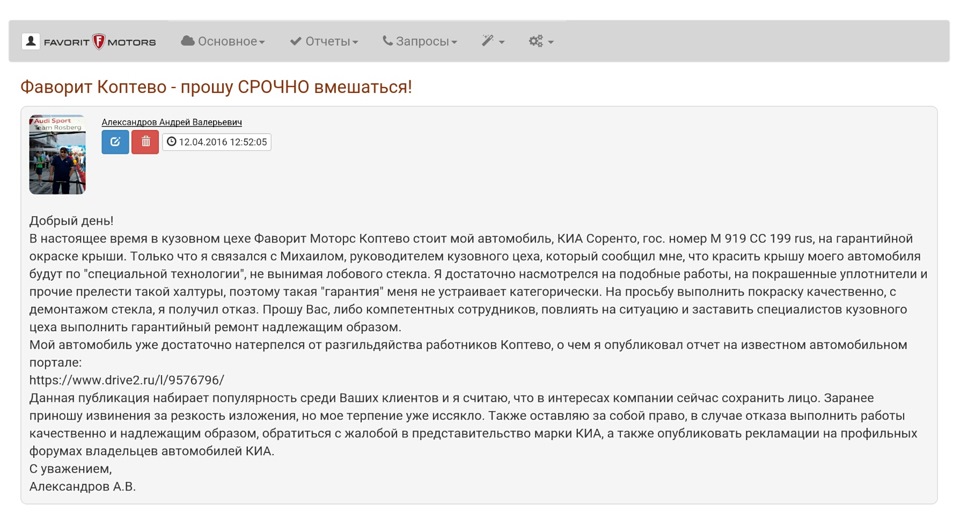Click the checkmark icon beside Отчеты
The height and width of the screenshot is (526, 960).
coord(296,41)
